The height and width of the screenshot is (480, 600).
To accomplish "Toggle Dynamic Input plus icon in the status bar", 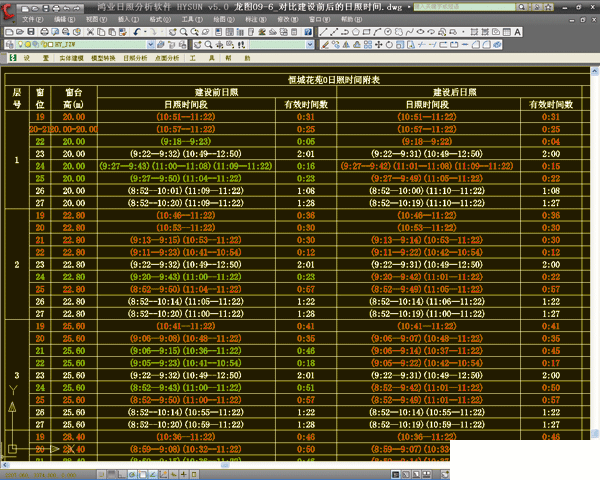I will (x=184, y=475).
